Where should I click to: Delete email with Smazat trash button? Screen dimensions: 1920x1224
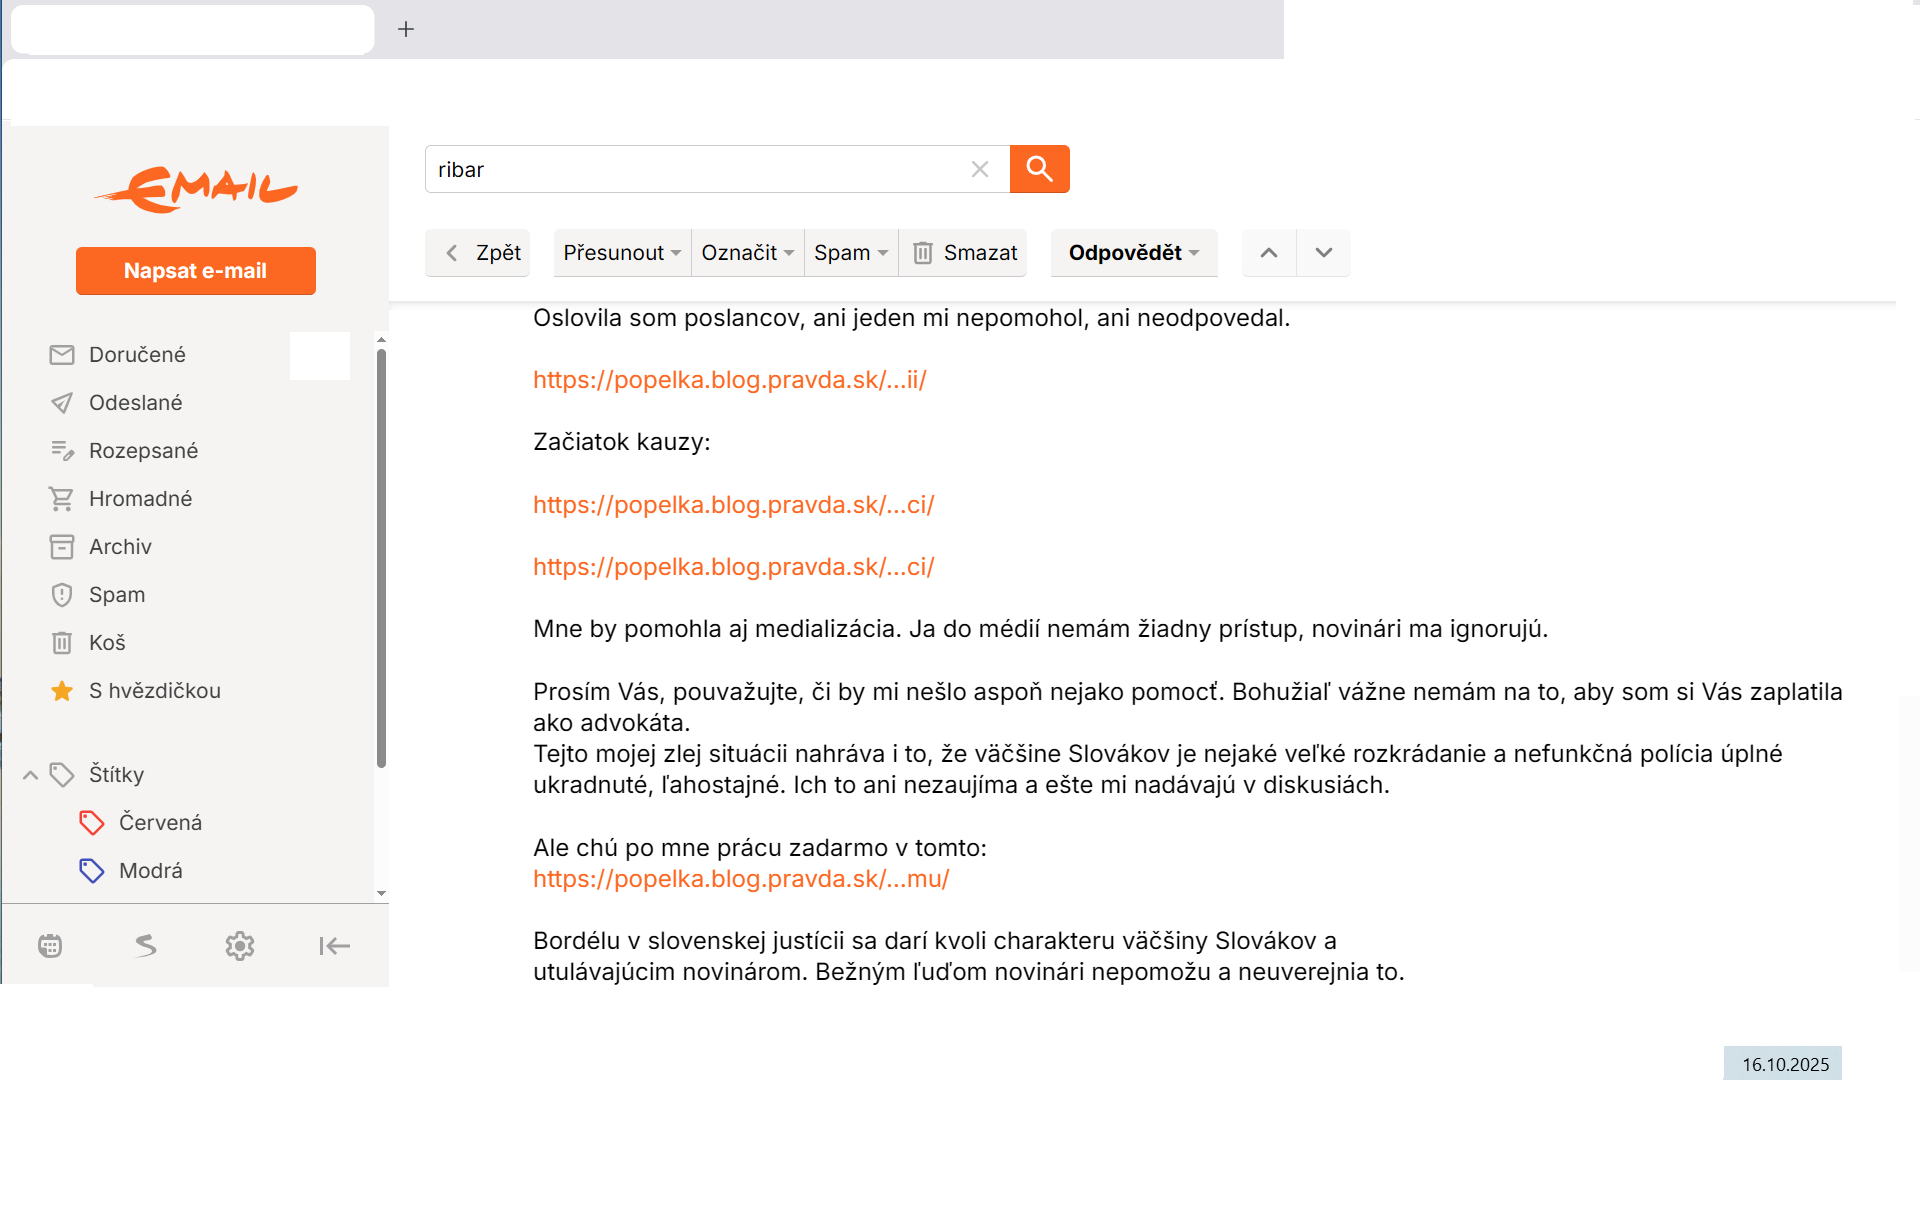pos(964,253)
